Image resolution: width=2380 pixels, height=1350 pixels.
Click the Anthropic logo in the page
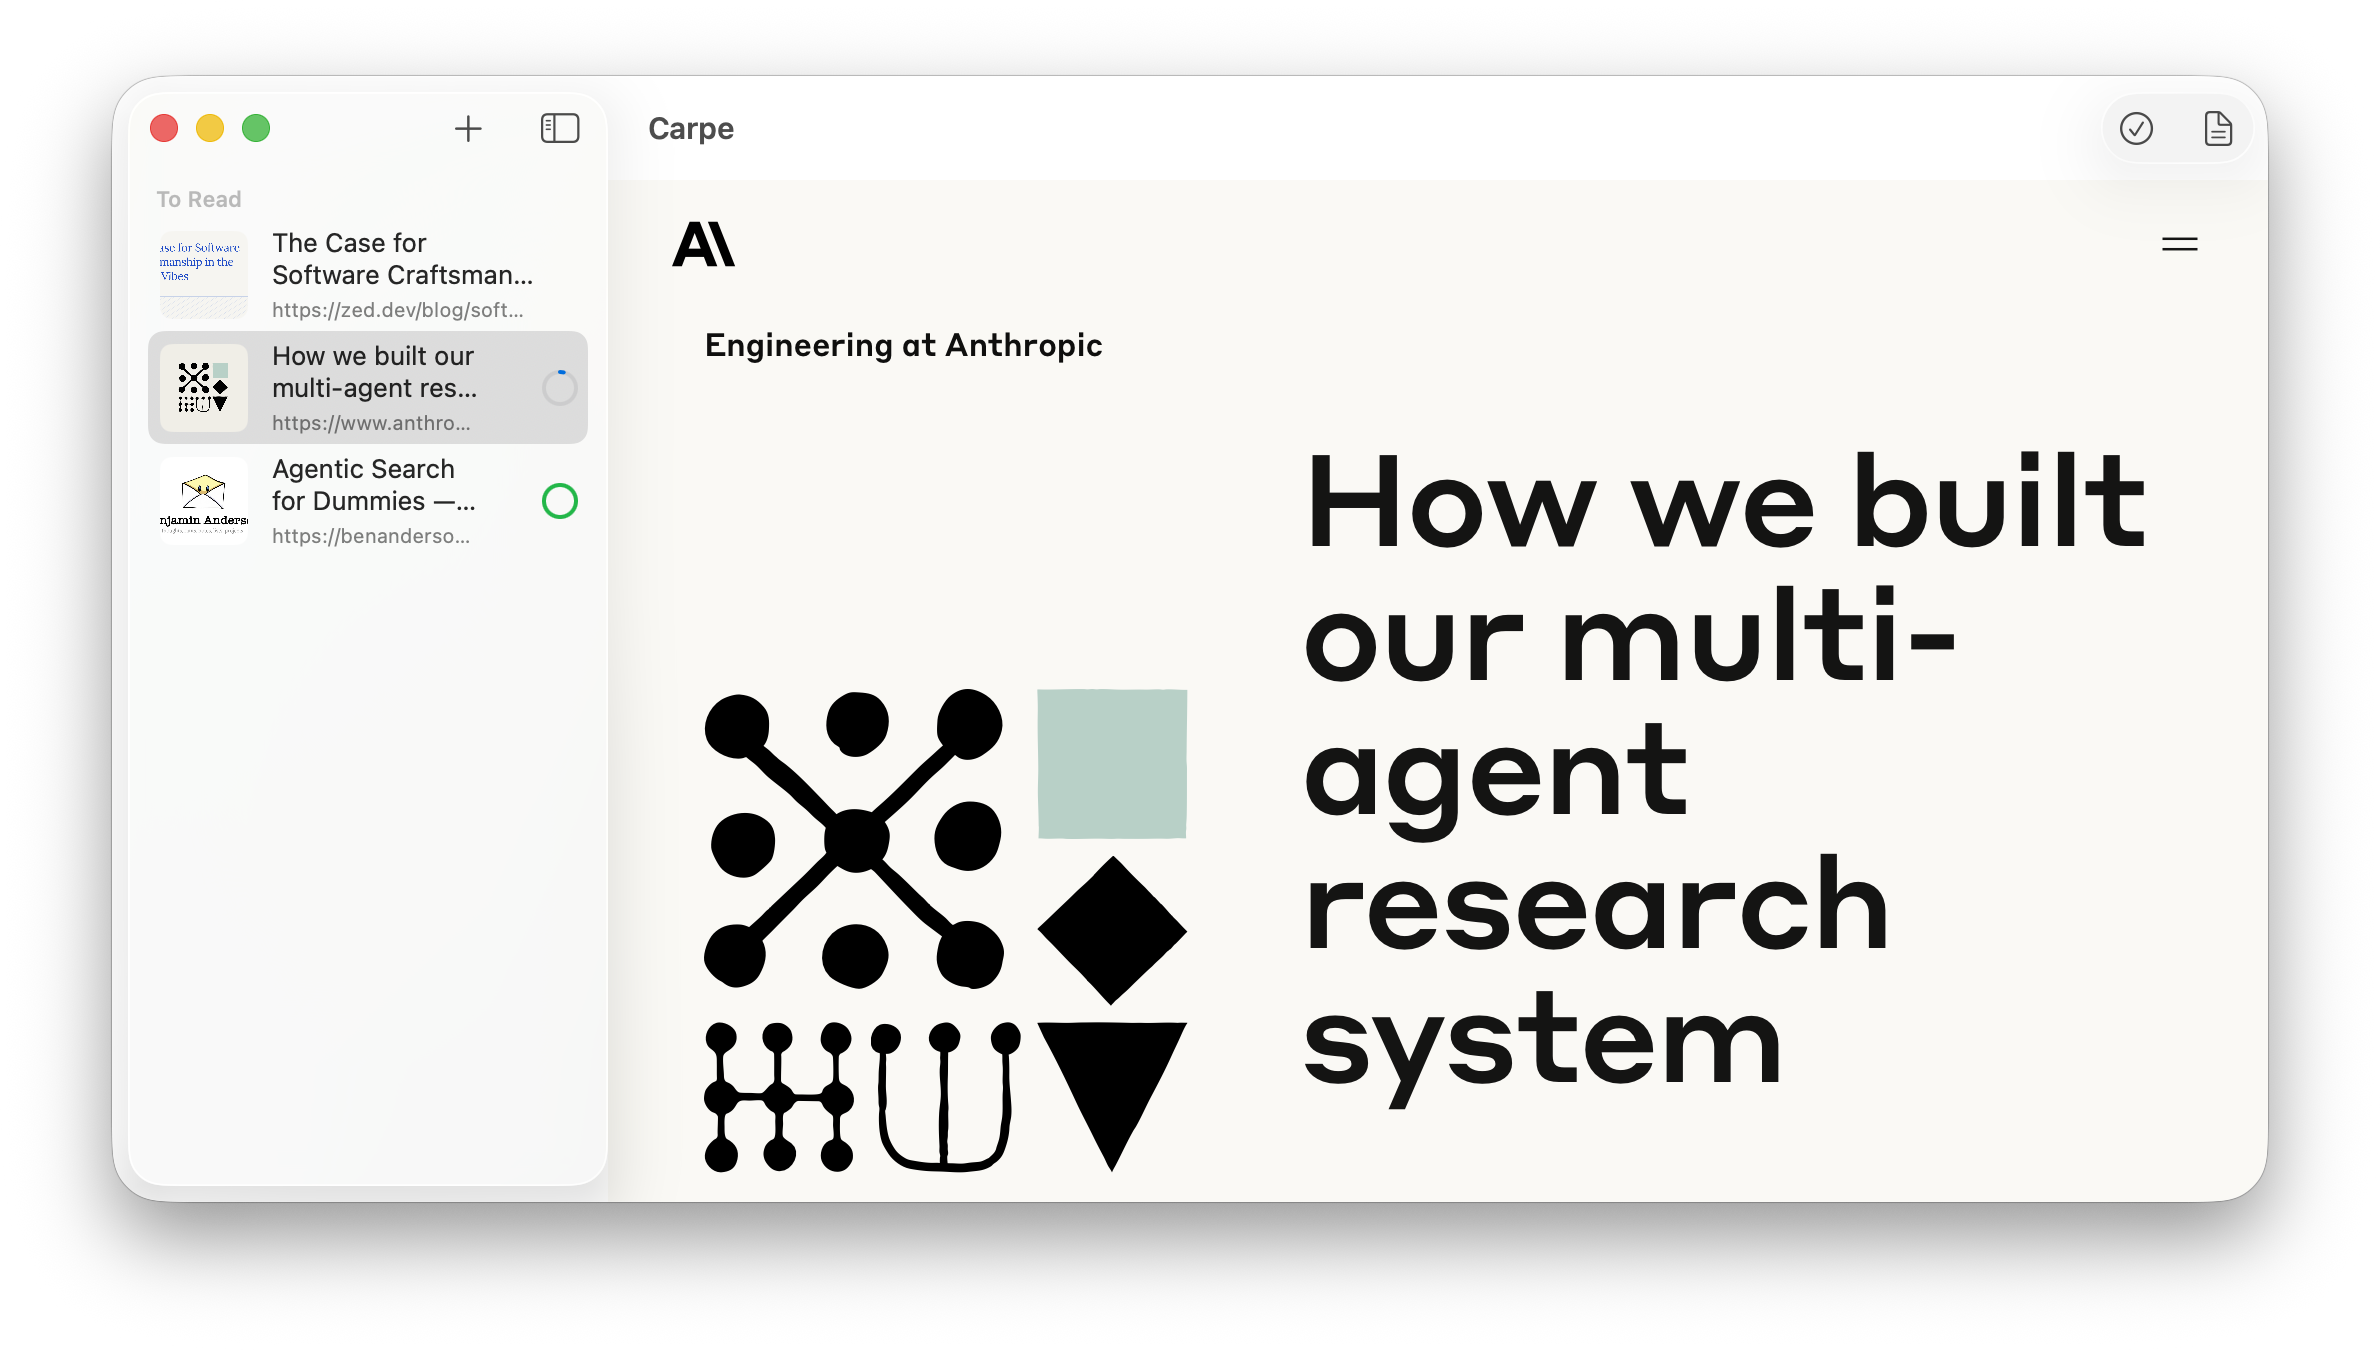tap(704, 244)
